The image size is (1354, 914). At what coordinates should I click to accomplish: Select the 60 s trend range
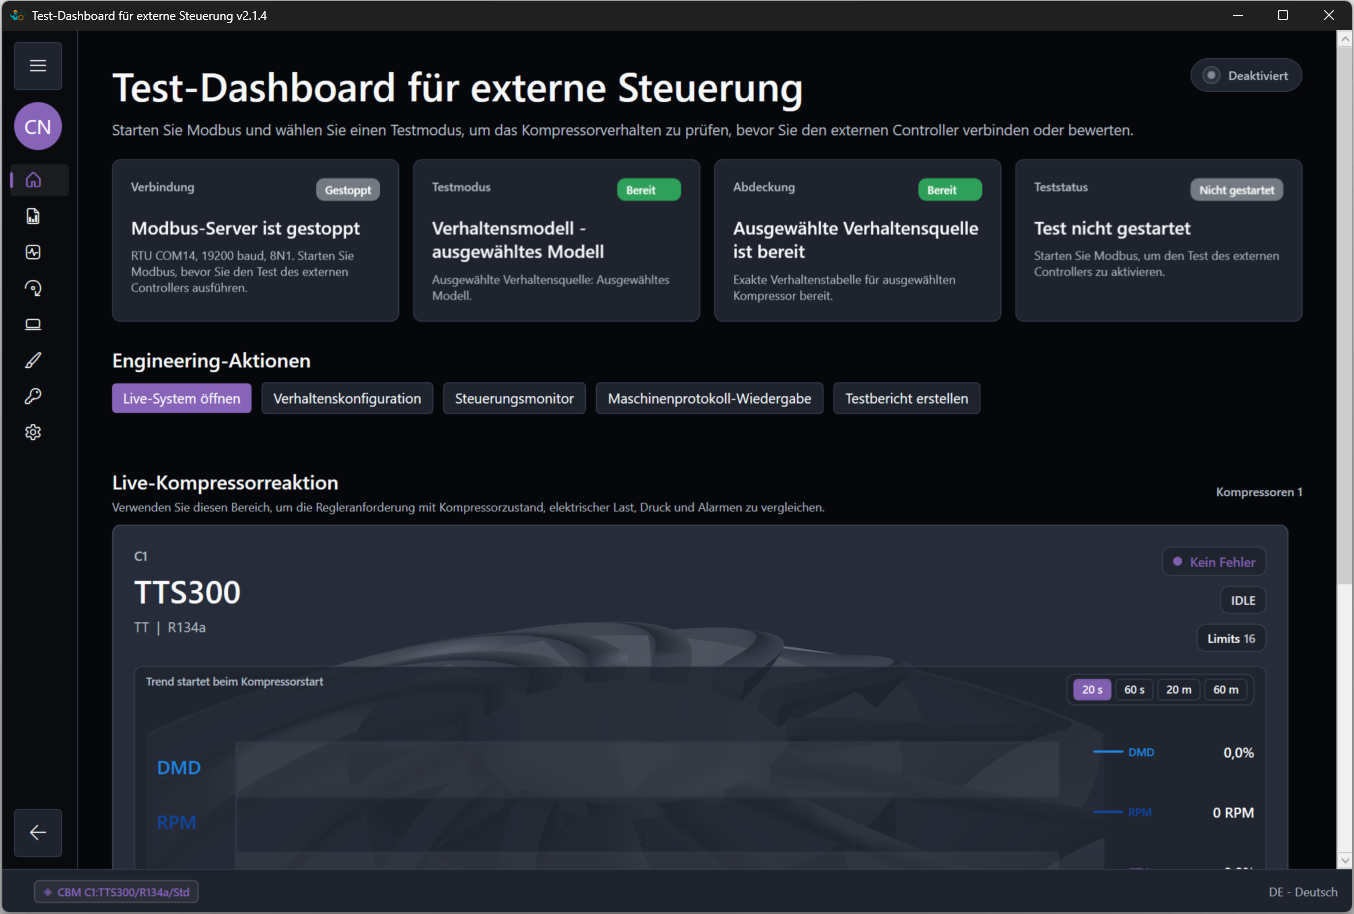(1134, 690)
